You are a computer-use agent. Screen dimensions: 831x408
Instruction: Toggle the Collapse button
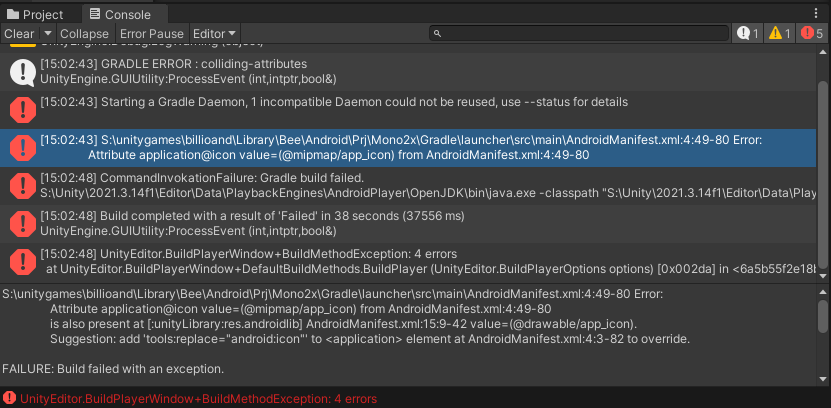[84, 34]
